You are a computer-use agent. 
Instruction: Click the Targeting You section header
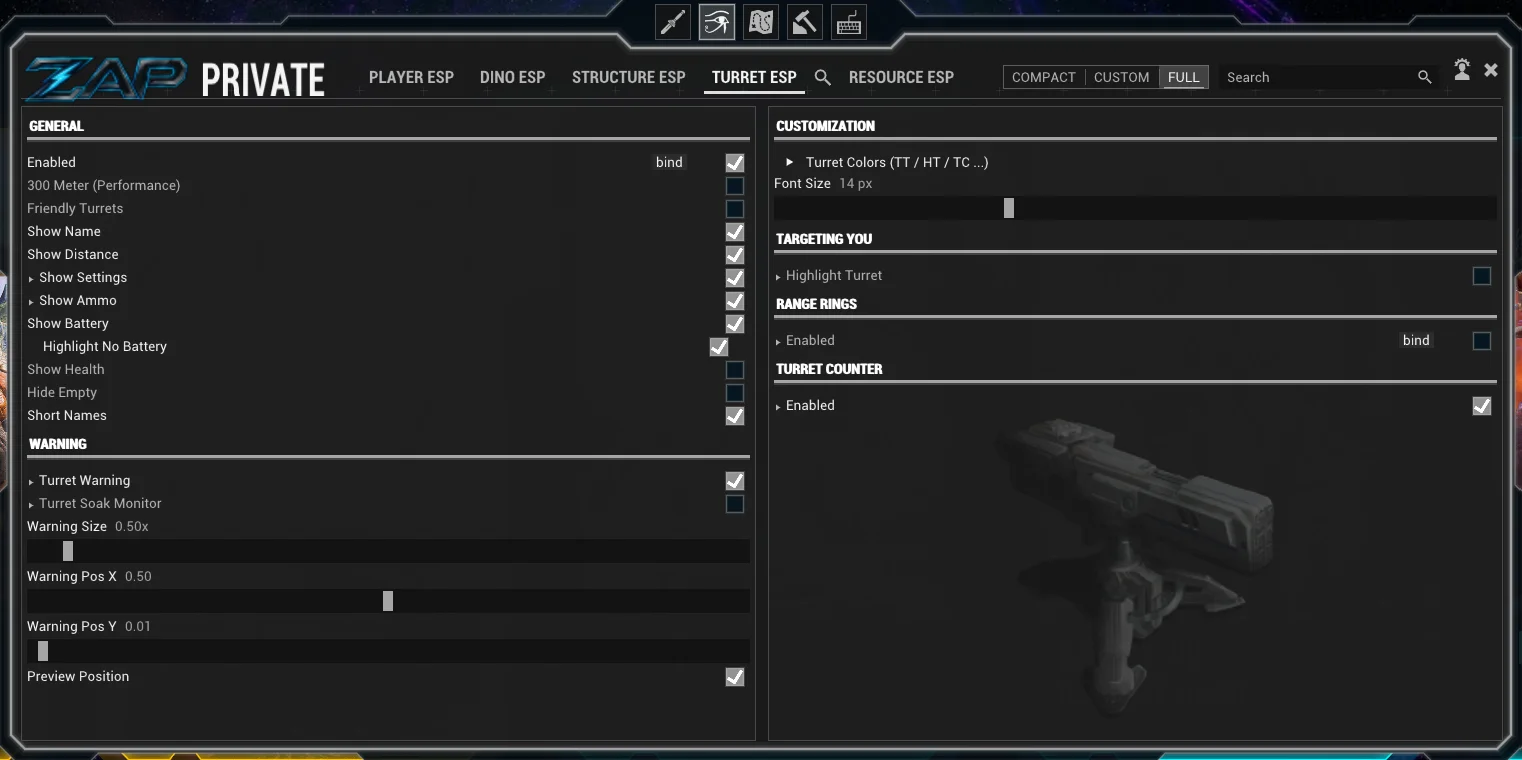824,239
